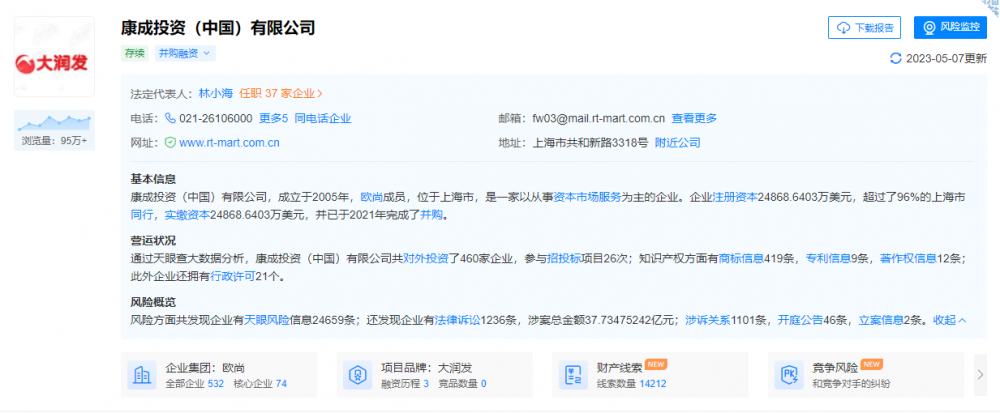The width and height of the screenshot is (1000, 413).
Task: Click 行政许可 link
Action: (x=232, y=277)
